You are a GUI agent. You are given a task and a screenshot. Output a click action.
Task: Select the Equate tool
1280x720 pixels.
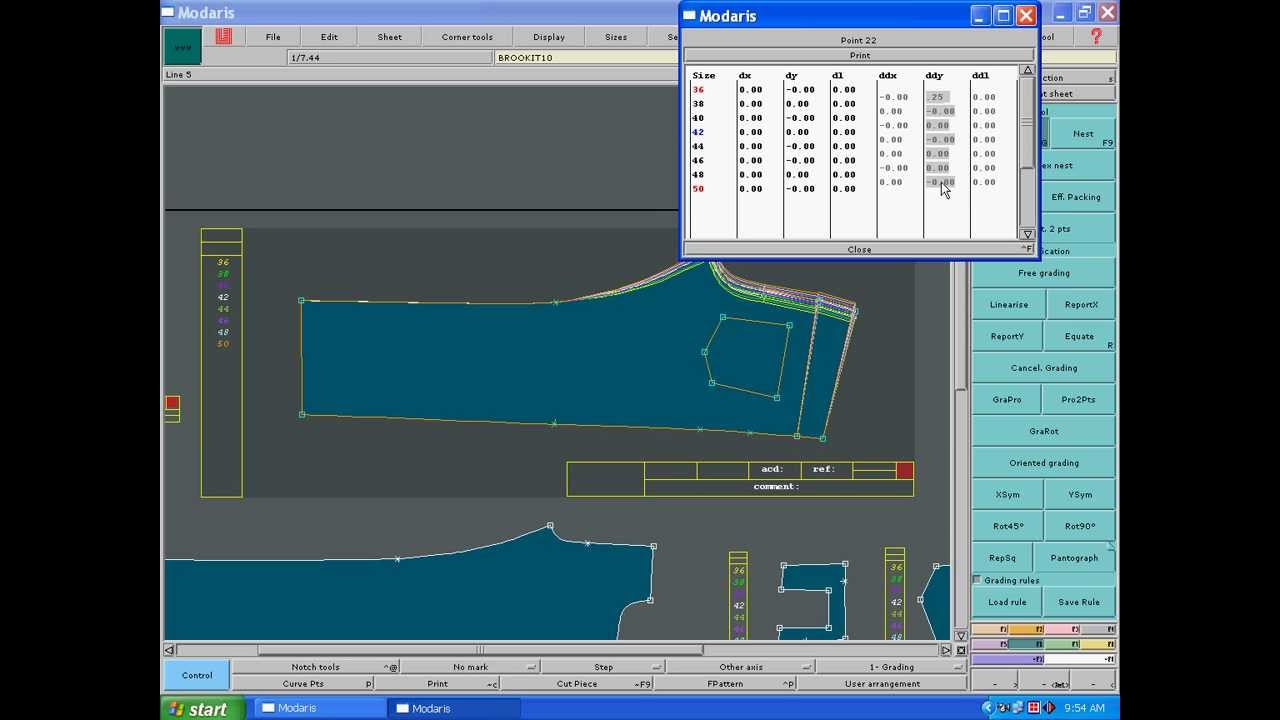coord(1079,336)
